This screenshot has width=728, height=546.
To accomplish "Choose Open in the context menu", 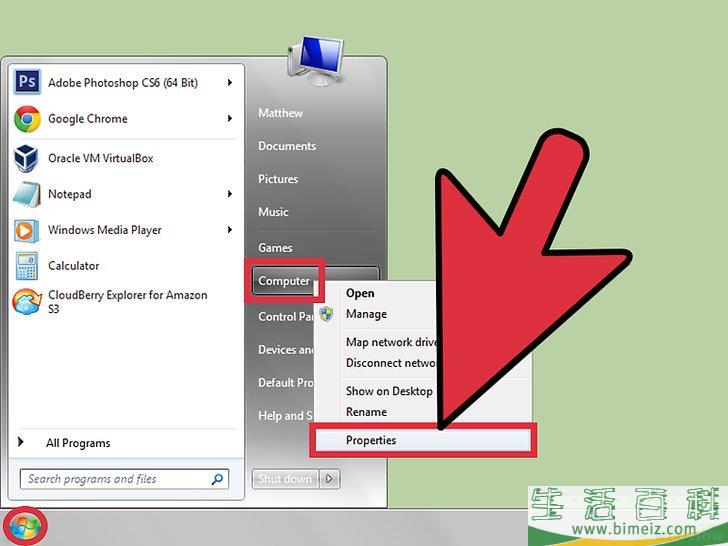I will coord(360,293).
